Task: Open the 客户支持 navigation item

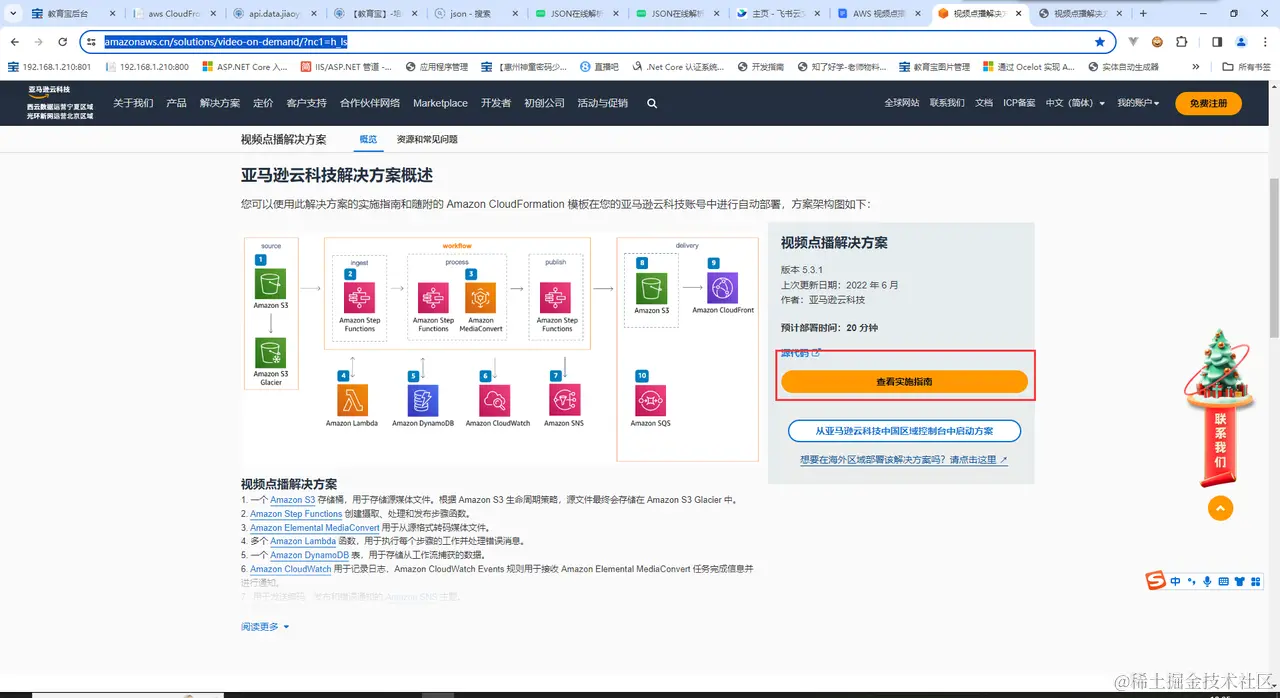Action: point(306,103)
